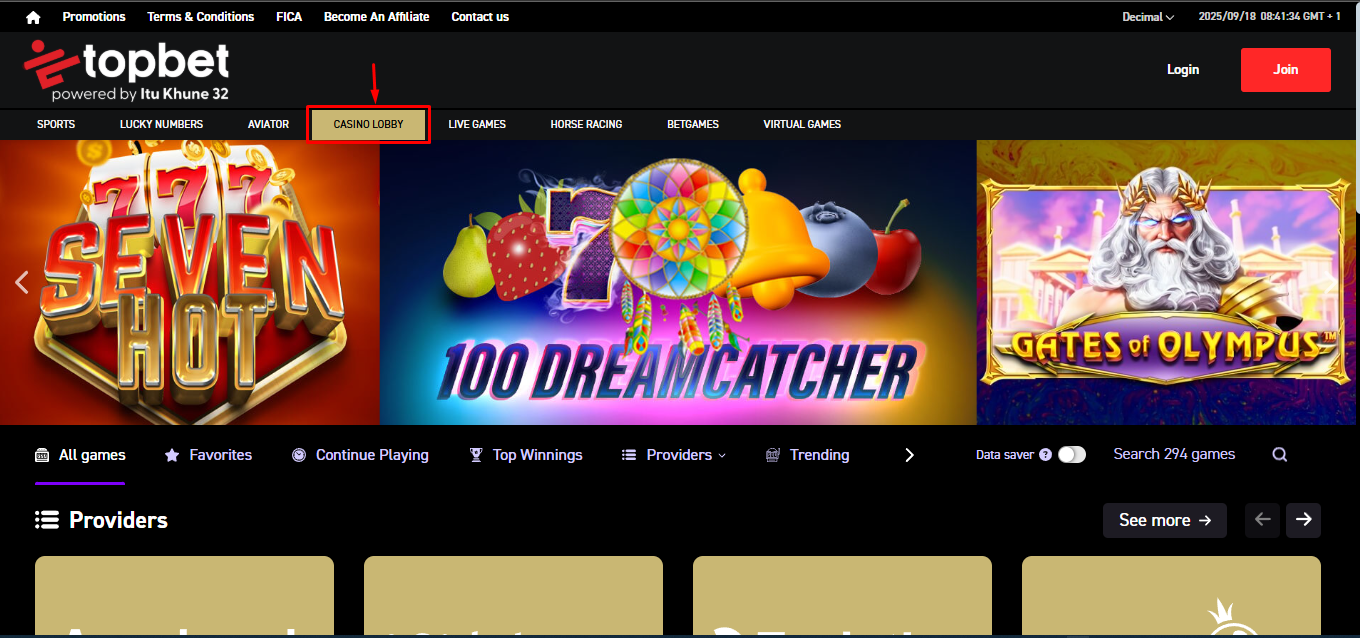This screenshot has height=638, width=1360.
Task: Open the Decimal odds format dropdown
Action: coord(1146,16)
